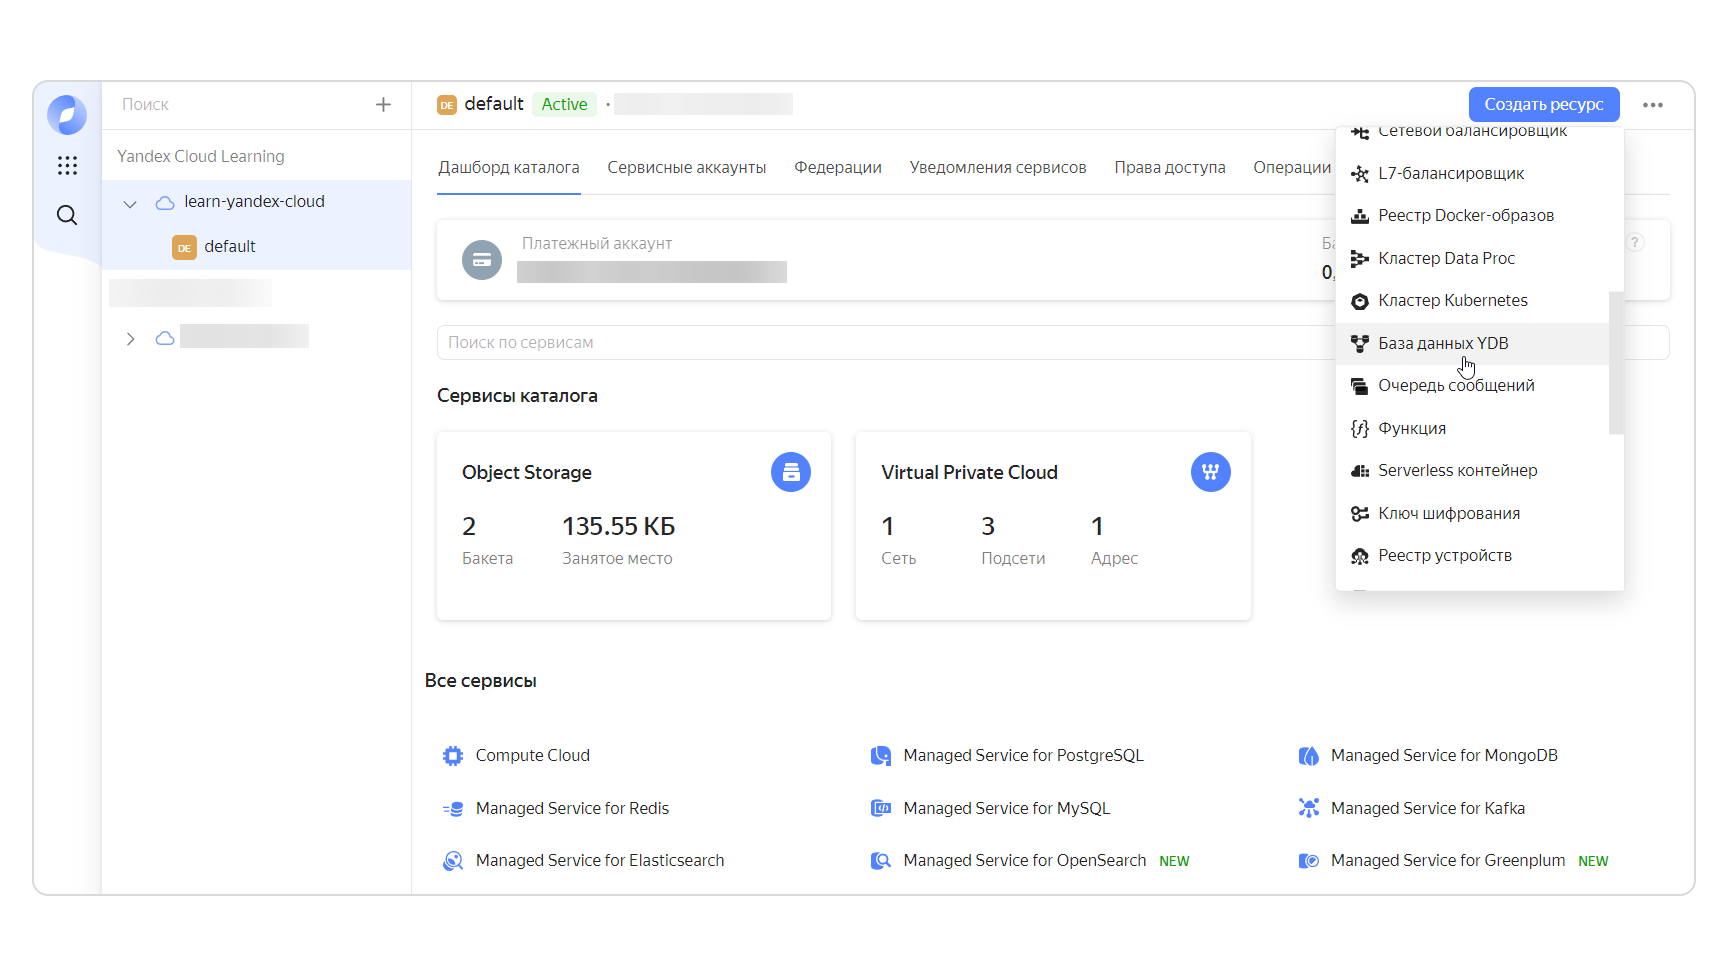Click the Функция curly braces icon
The width and height of the screenshot is (1728, 976).
[x=1360, y=429]
